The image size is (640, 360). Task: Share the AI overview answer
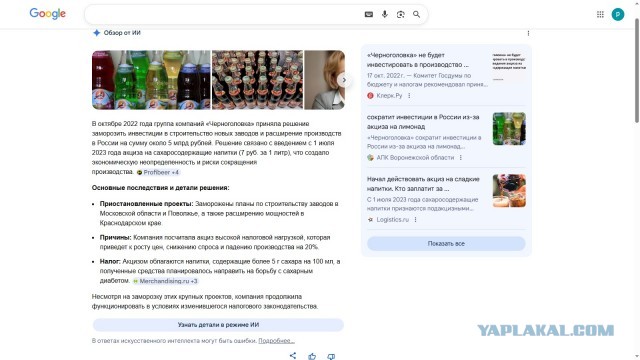pyautogui.click(x=293, y=356)
